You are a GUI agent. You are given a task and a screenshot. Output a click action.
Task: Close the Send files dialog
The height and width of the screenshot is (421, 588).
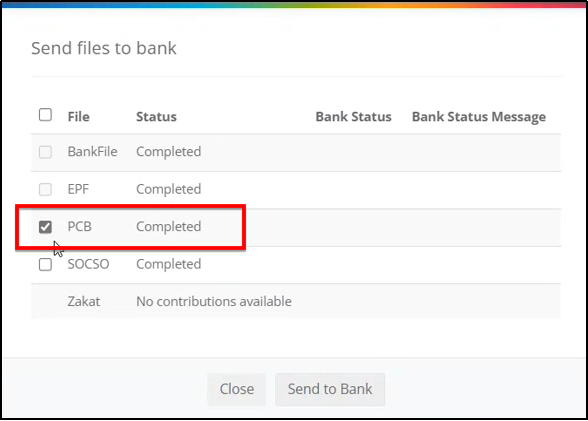[237, 389]
